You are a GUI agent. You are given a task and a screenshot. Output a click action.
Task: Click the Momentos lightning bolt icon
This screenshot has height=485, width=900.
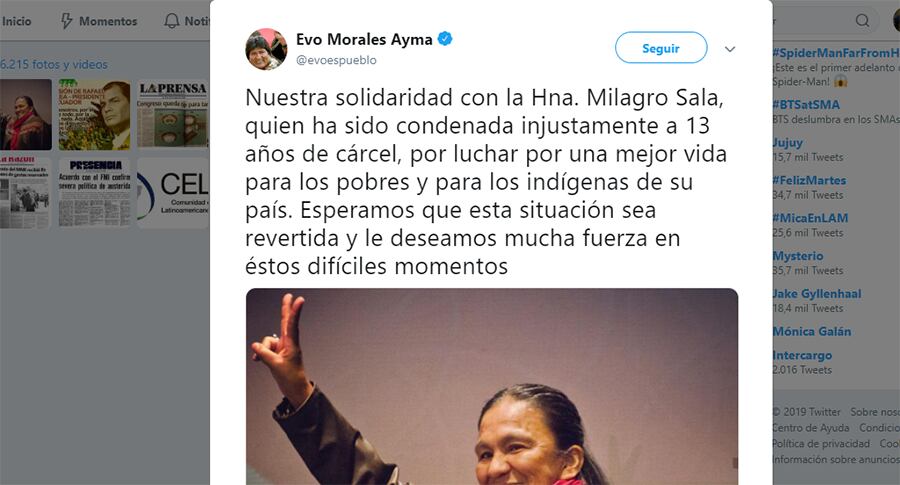point(67,21)
